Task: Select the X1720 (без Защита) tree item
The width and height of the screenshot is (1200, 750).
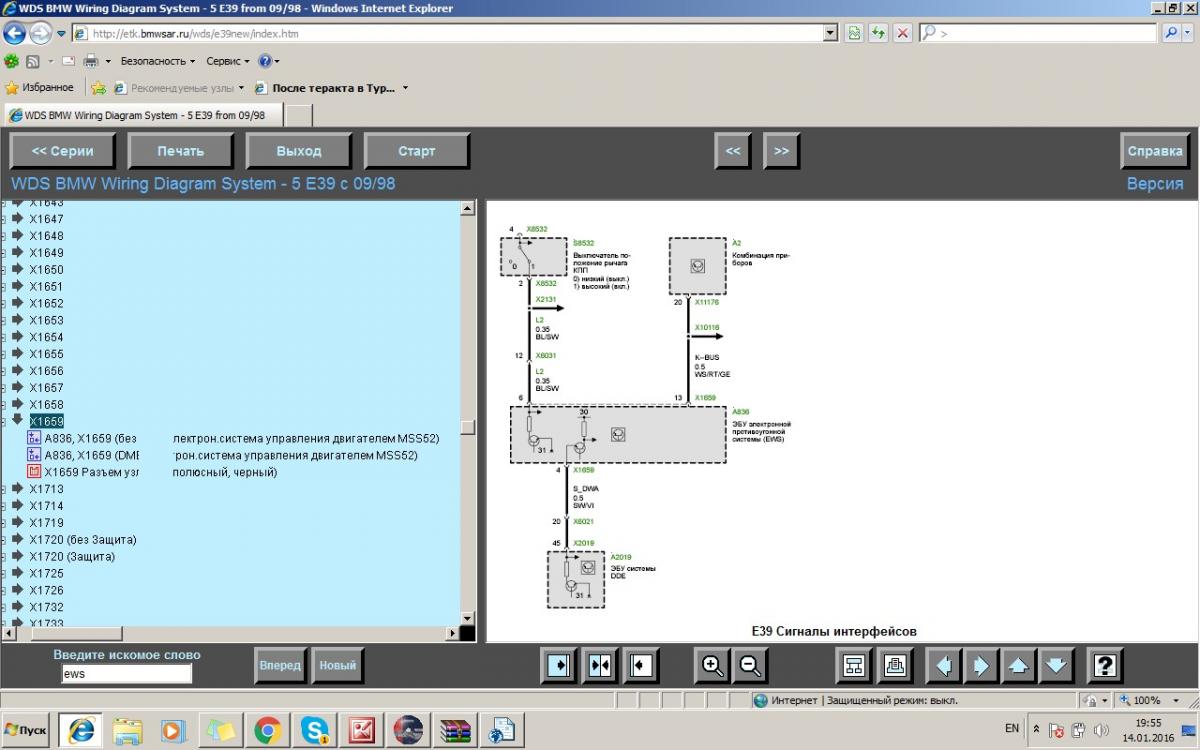Action: click(x=83, y=539)
